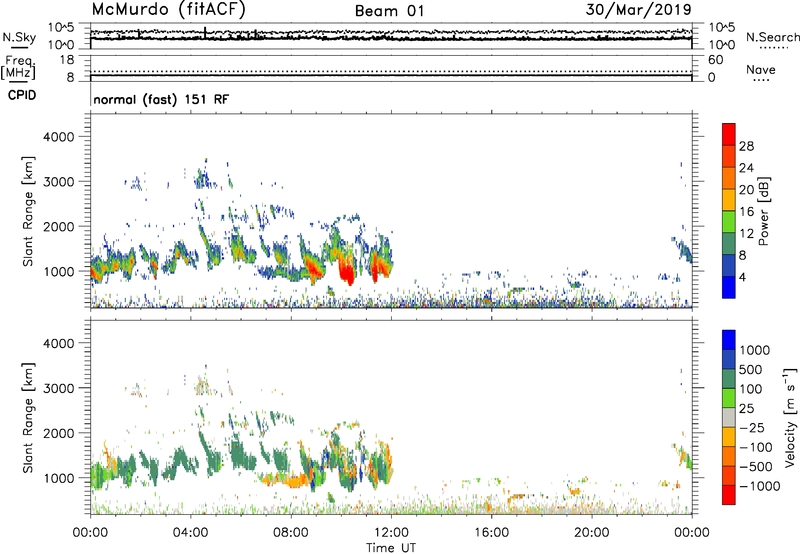Click the gray segment of velocity colorbar

729,417
